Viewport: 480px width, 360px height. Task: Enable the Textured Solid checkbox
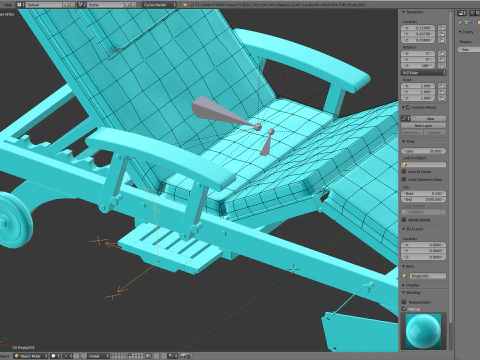point(404,302)
